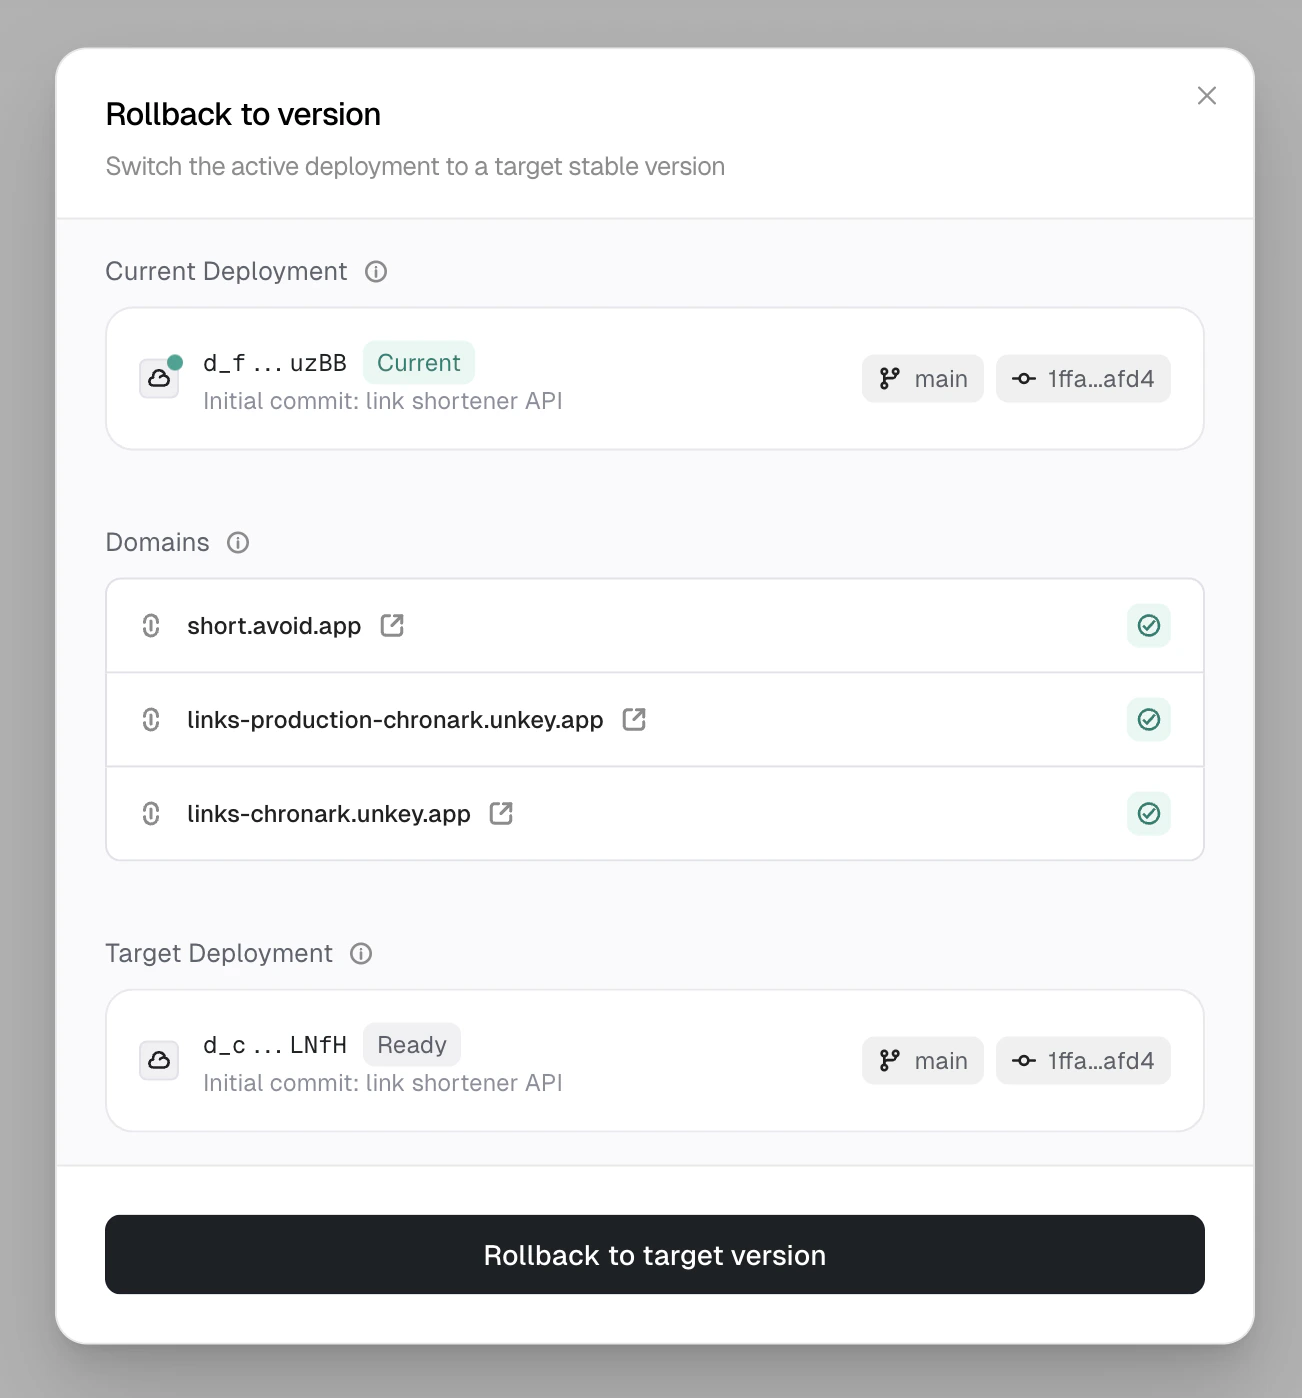Toggle the verified status on links-production-chronark.unkey.app
The height and width of the screenshot is (1398, 1302).
[x=1148, y=719]
